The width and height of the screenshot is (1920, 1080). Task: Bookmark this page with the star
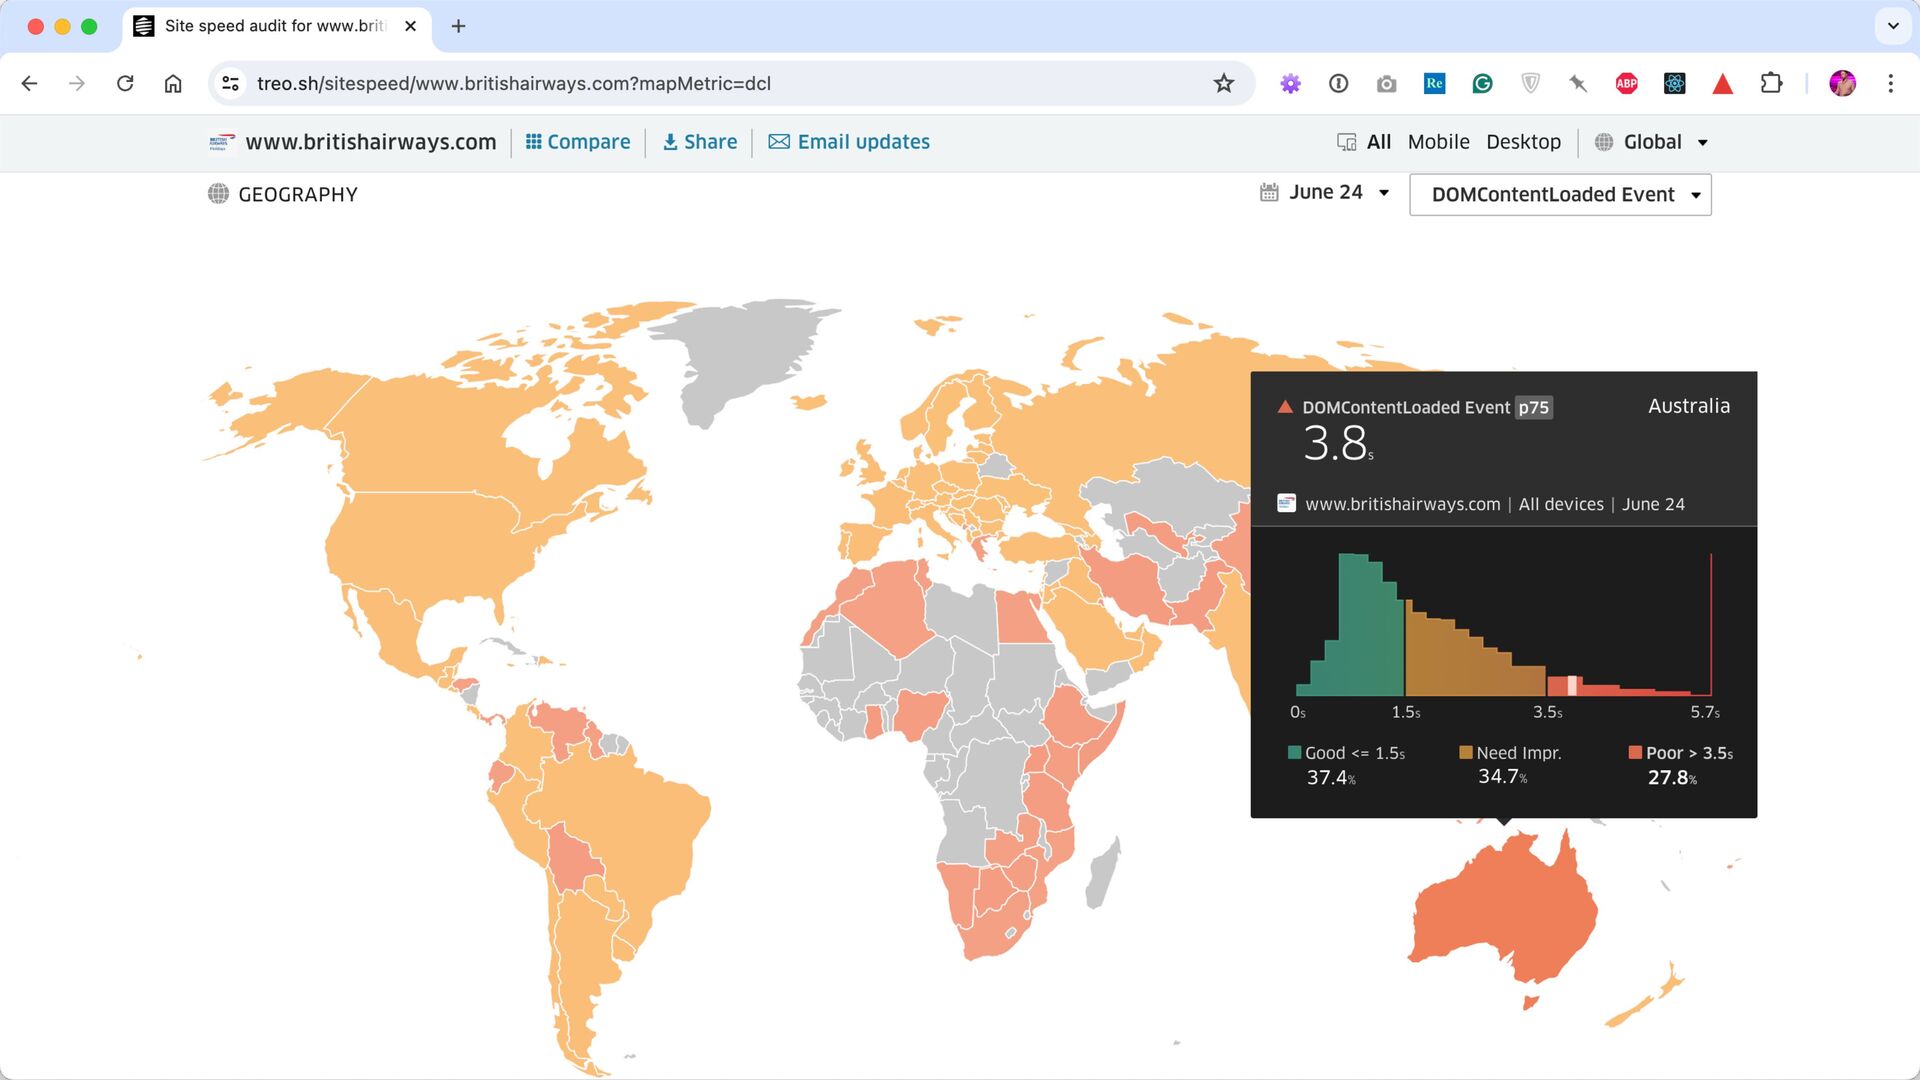point(1224,84)
